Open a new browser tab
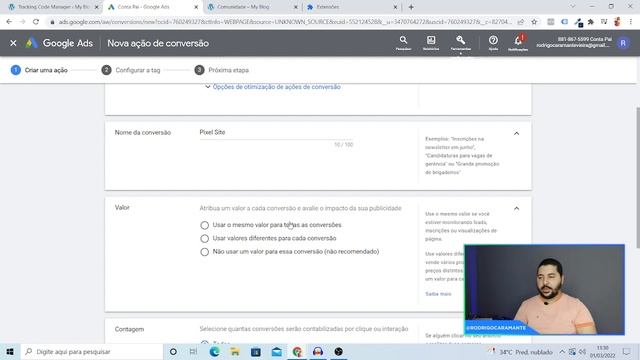Screen dimensions: 640x360 tap(411, 7)
